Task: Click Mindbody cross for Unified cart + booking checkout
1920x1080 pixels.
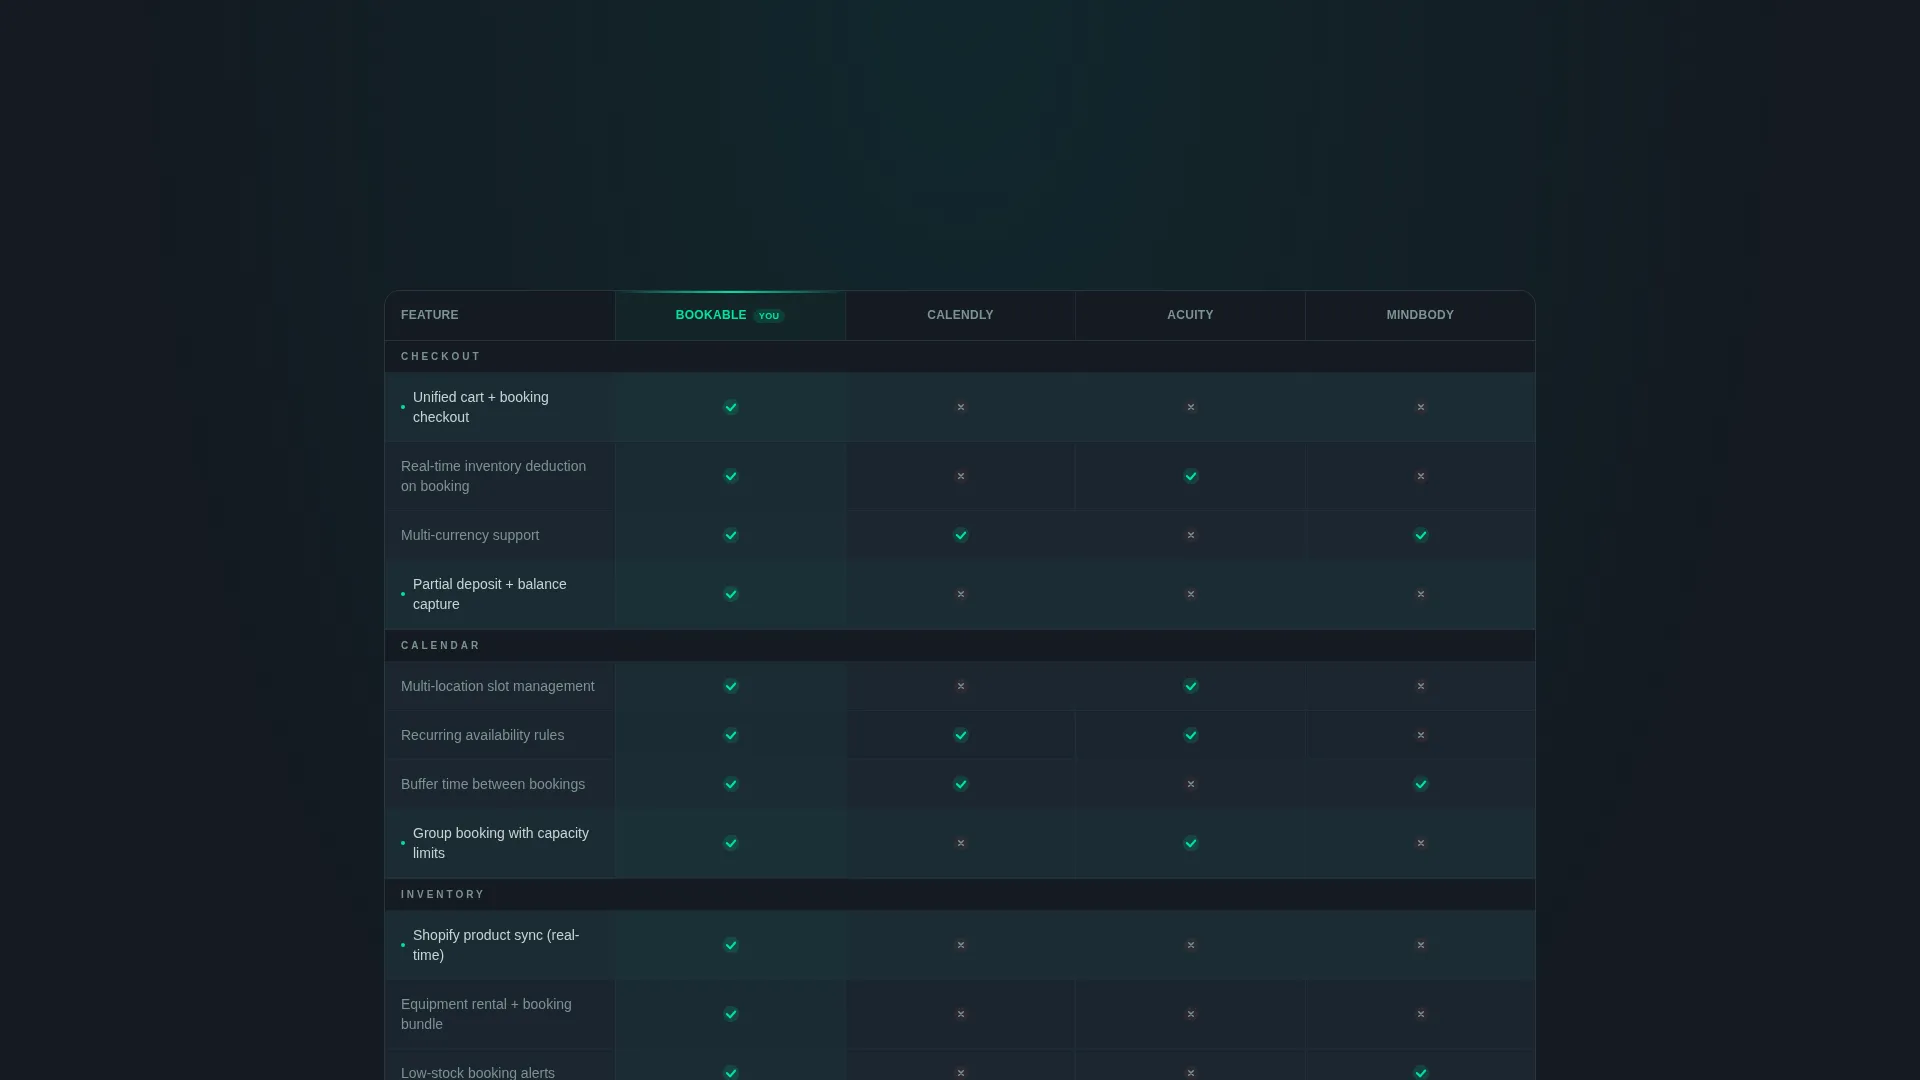Action: [x=1421, y=407]
